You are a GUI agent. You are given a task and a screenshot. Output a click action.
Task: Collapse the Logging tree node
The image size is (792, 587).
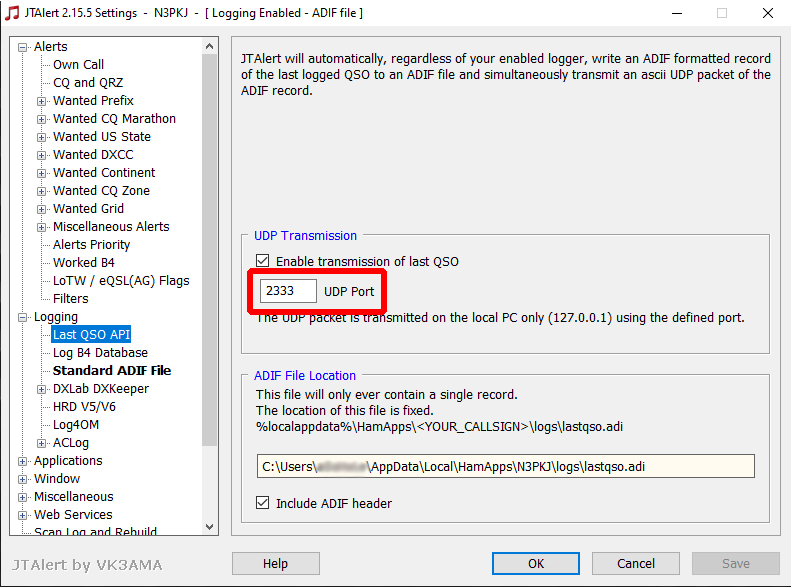coord(22,318)
